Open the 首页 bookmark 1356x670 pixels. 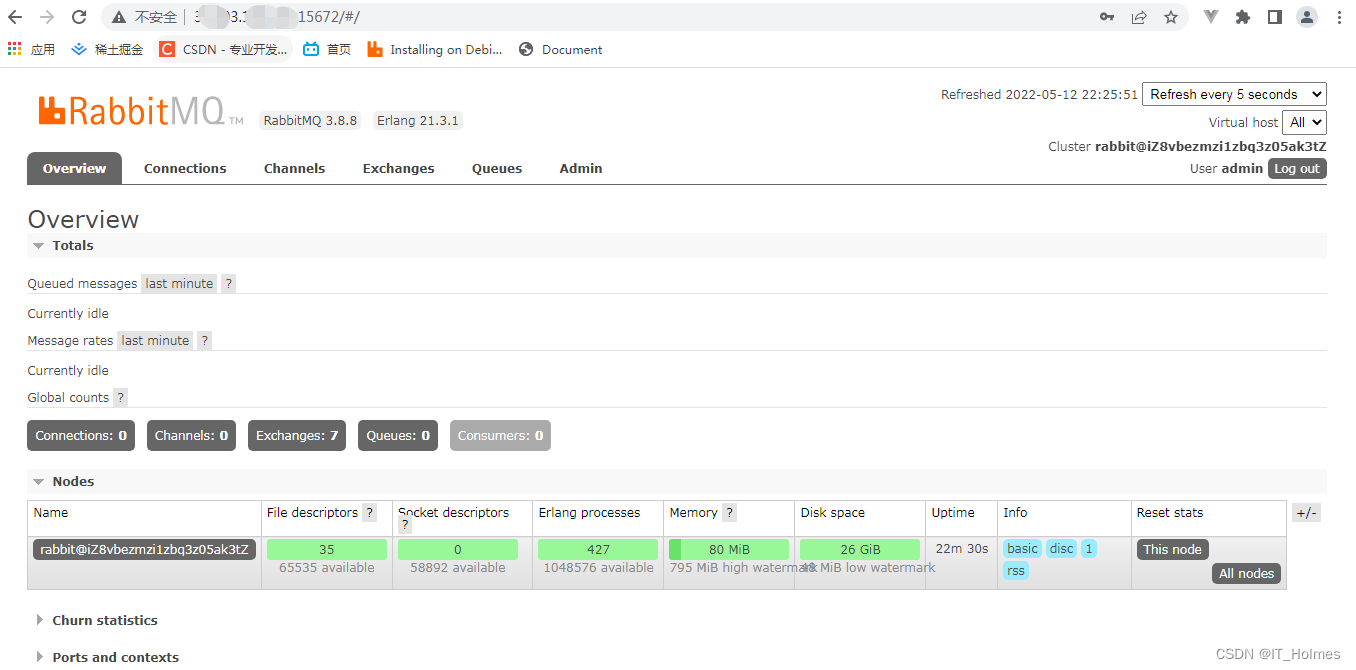click(327, 49)
